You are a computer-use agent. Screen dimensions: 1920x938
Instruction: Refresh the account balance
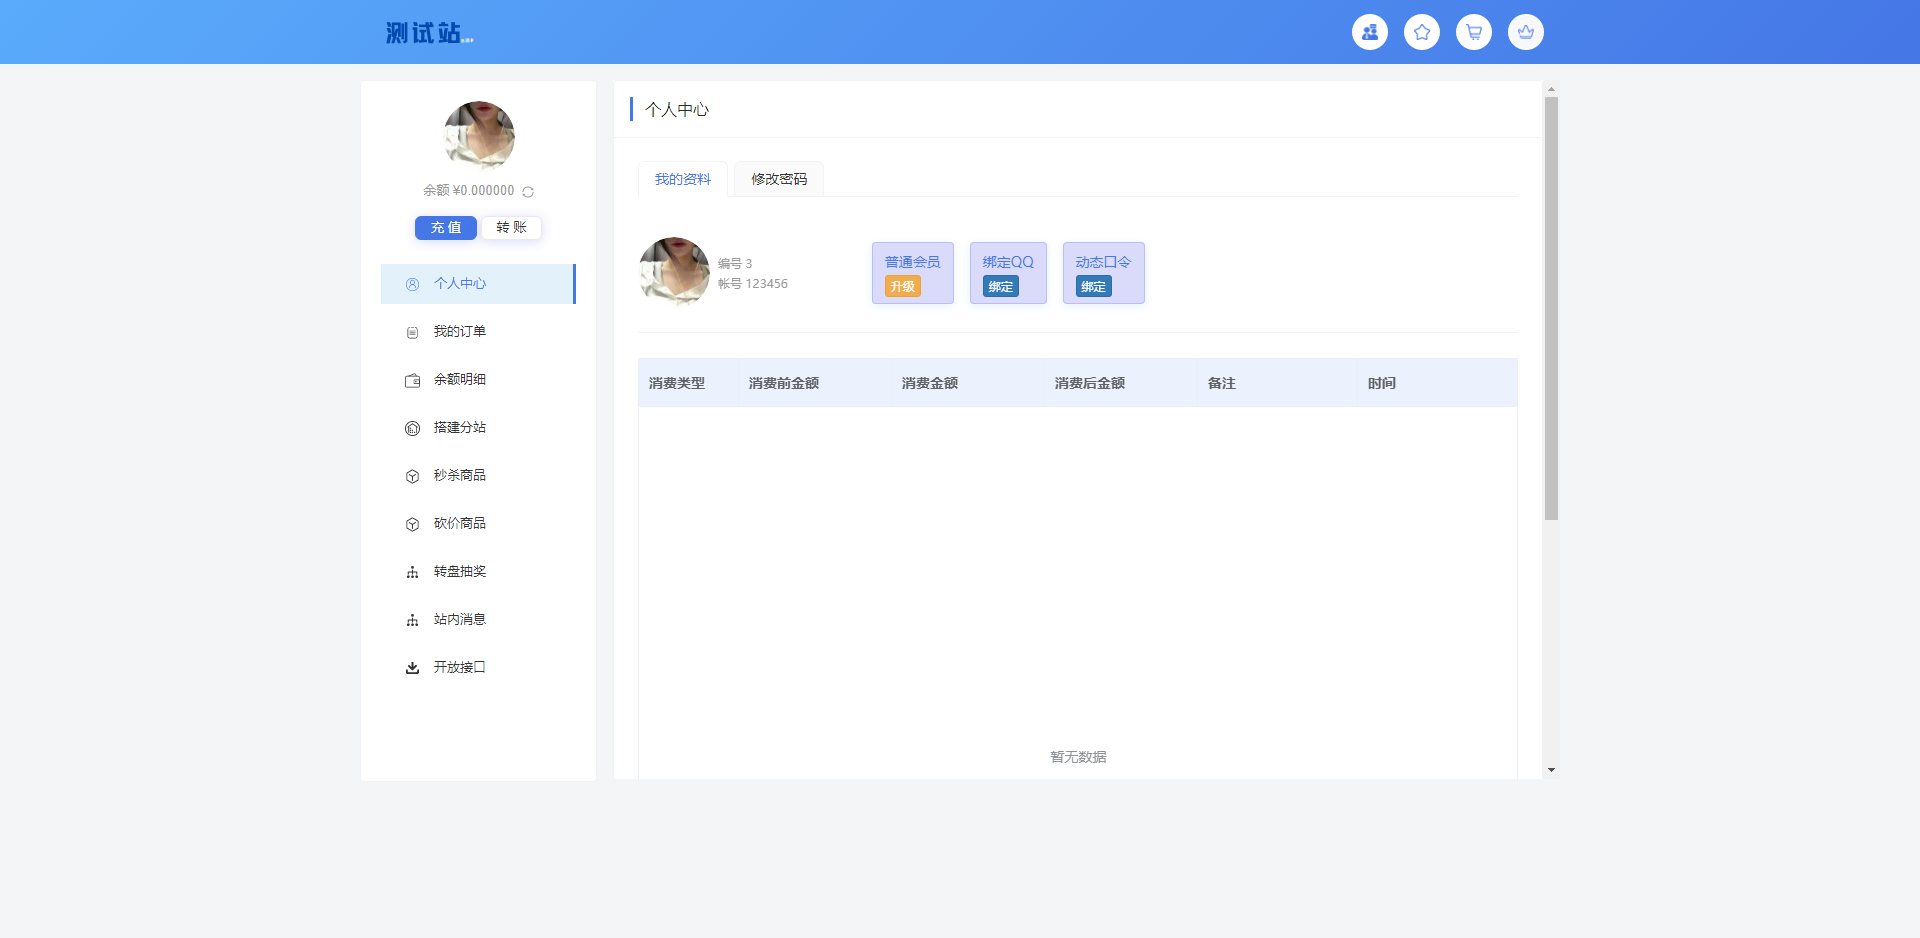coord(528,191)
